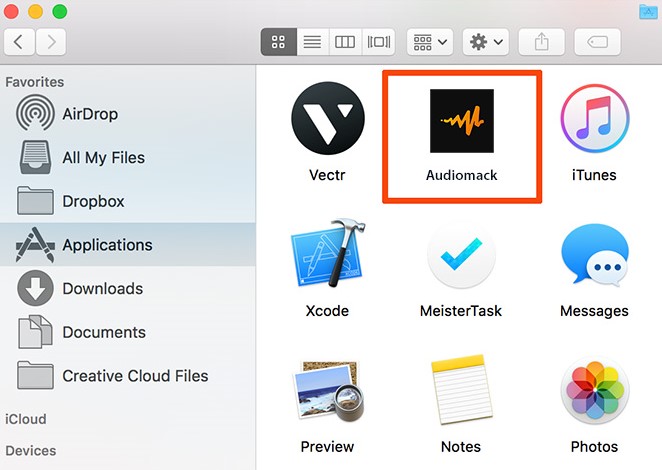The width and height of the screenshot is (662, 470).
Task: Open Downloads label in sidebar
Action: (103, 289)
